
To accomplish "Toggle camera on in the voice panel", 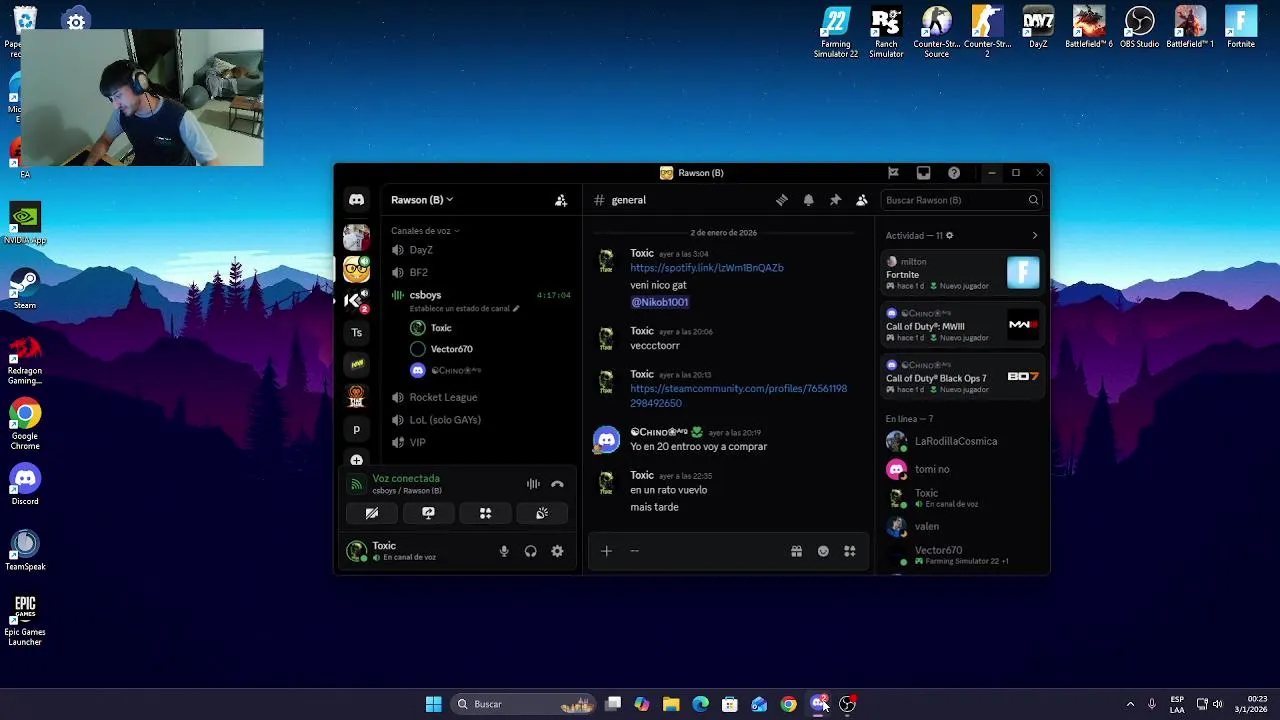I will click(x=371, y=513).
